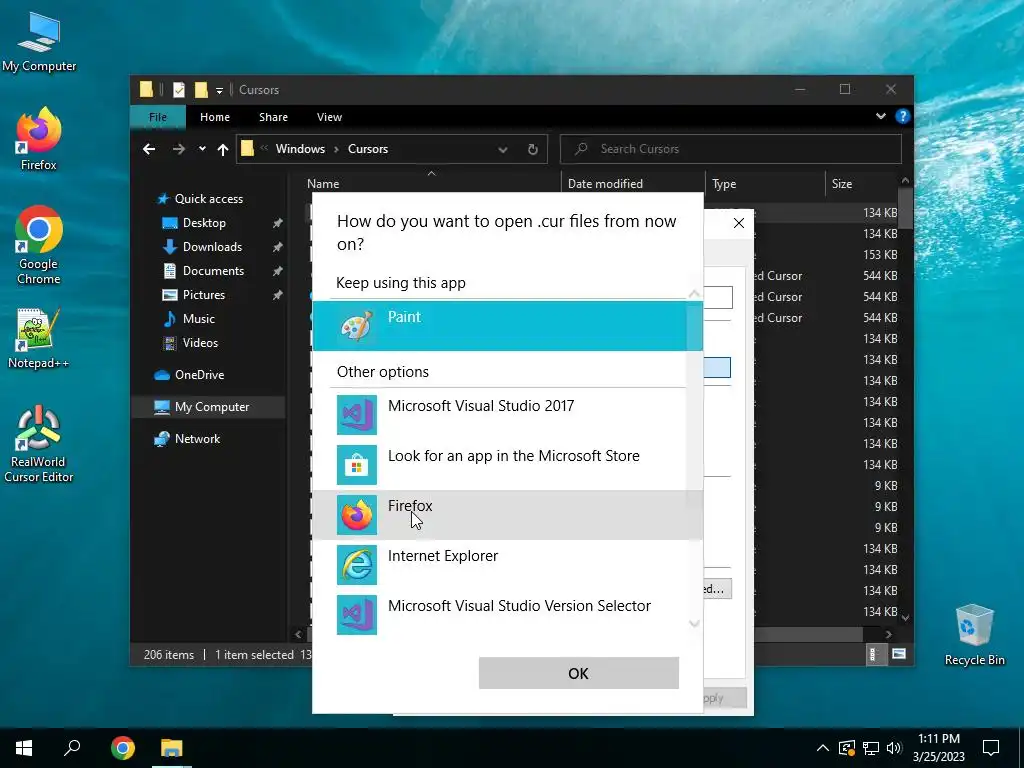The width and height of the screenshot is (1024, 768).
Task: Switch to large icons view
Action: [x=899, y=654]
